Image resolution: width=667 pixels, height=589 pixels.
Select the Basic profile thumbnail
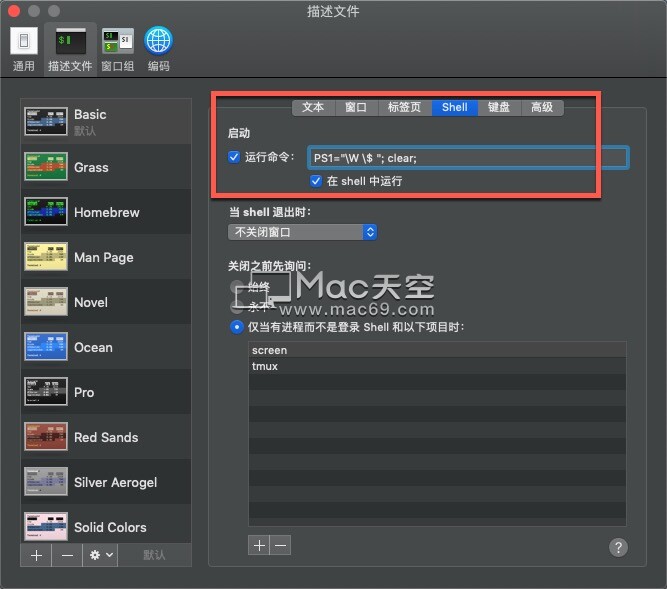pos(46,121)
